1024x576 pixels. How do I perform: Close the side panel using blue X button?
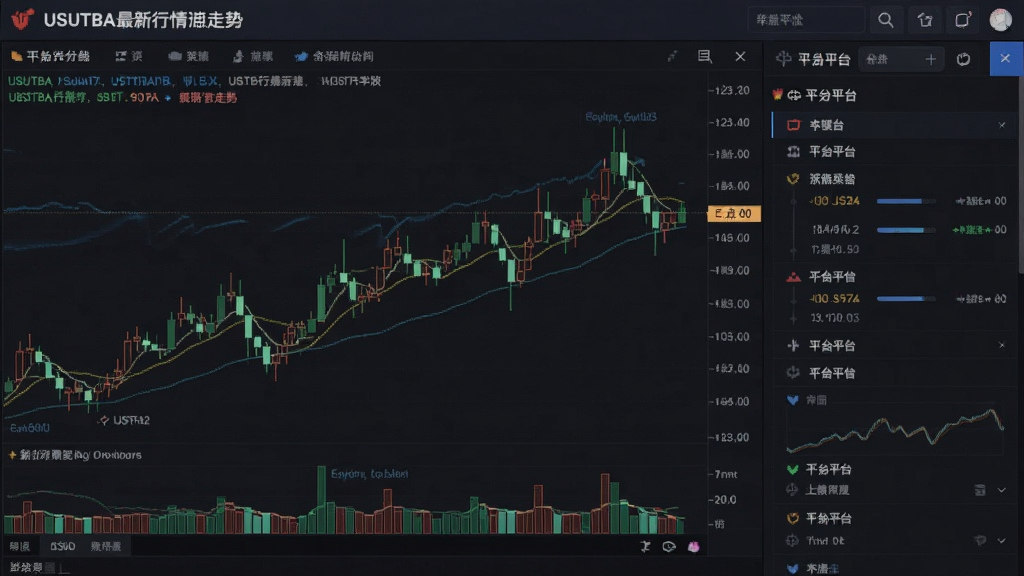click(x=1006, y=59)
